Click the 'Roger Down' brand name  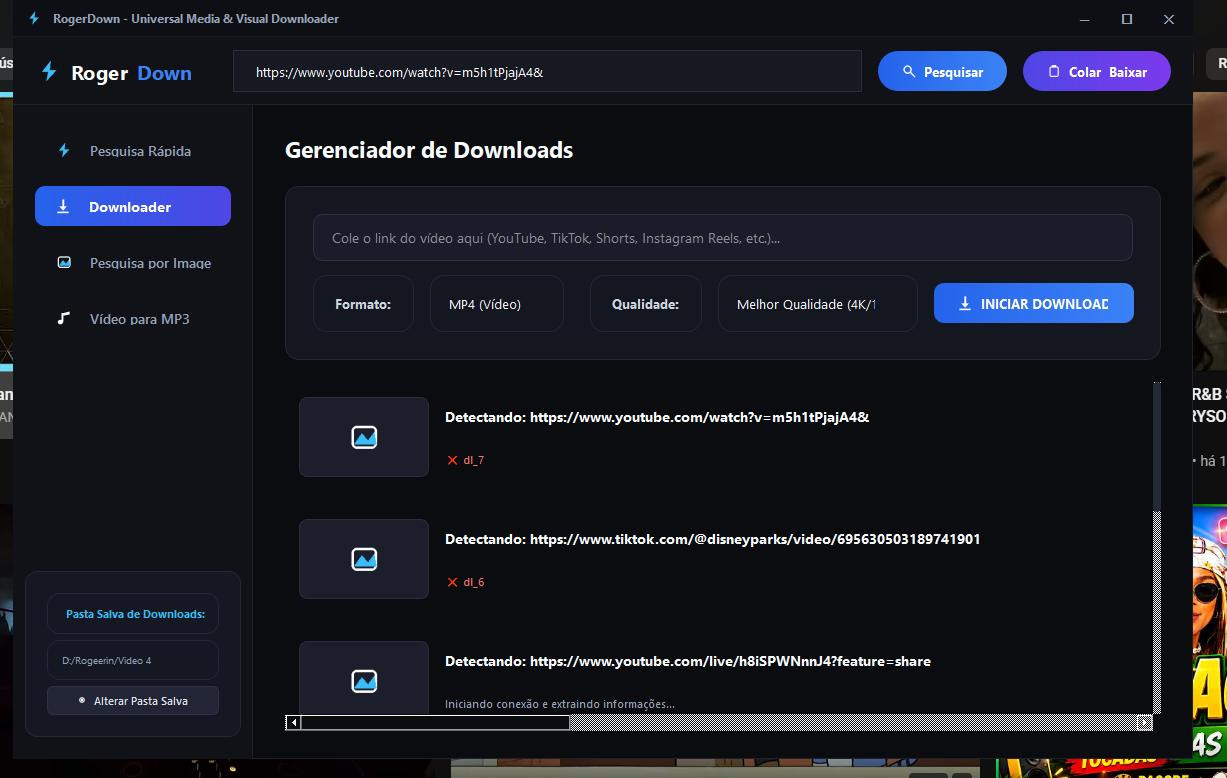(131, 73)
